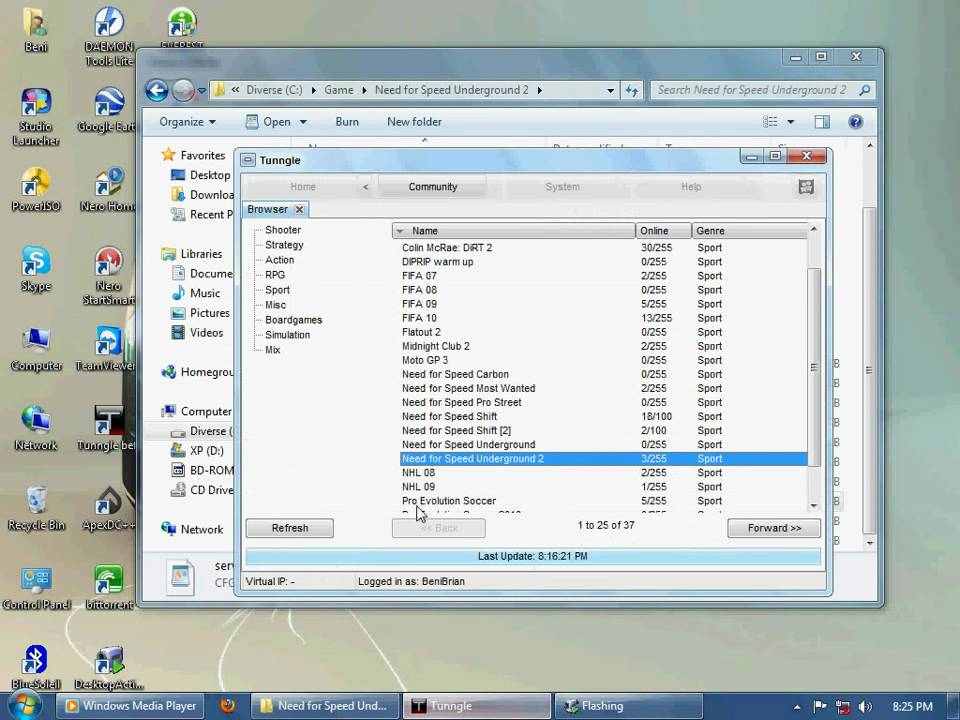
Task: Open Desktop in Explorer Favorites
Action: click(x=201, y=175)
